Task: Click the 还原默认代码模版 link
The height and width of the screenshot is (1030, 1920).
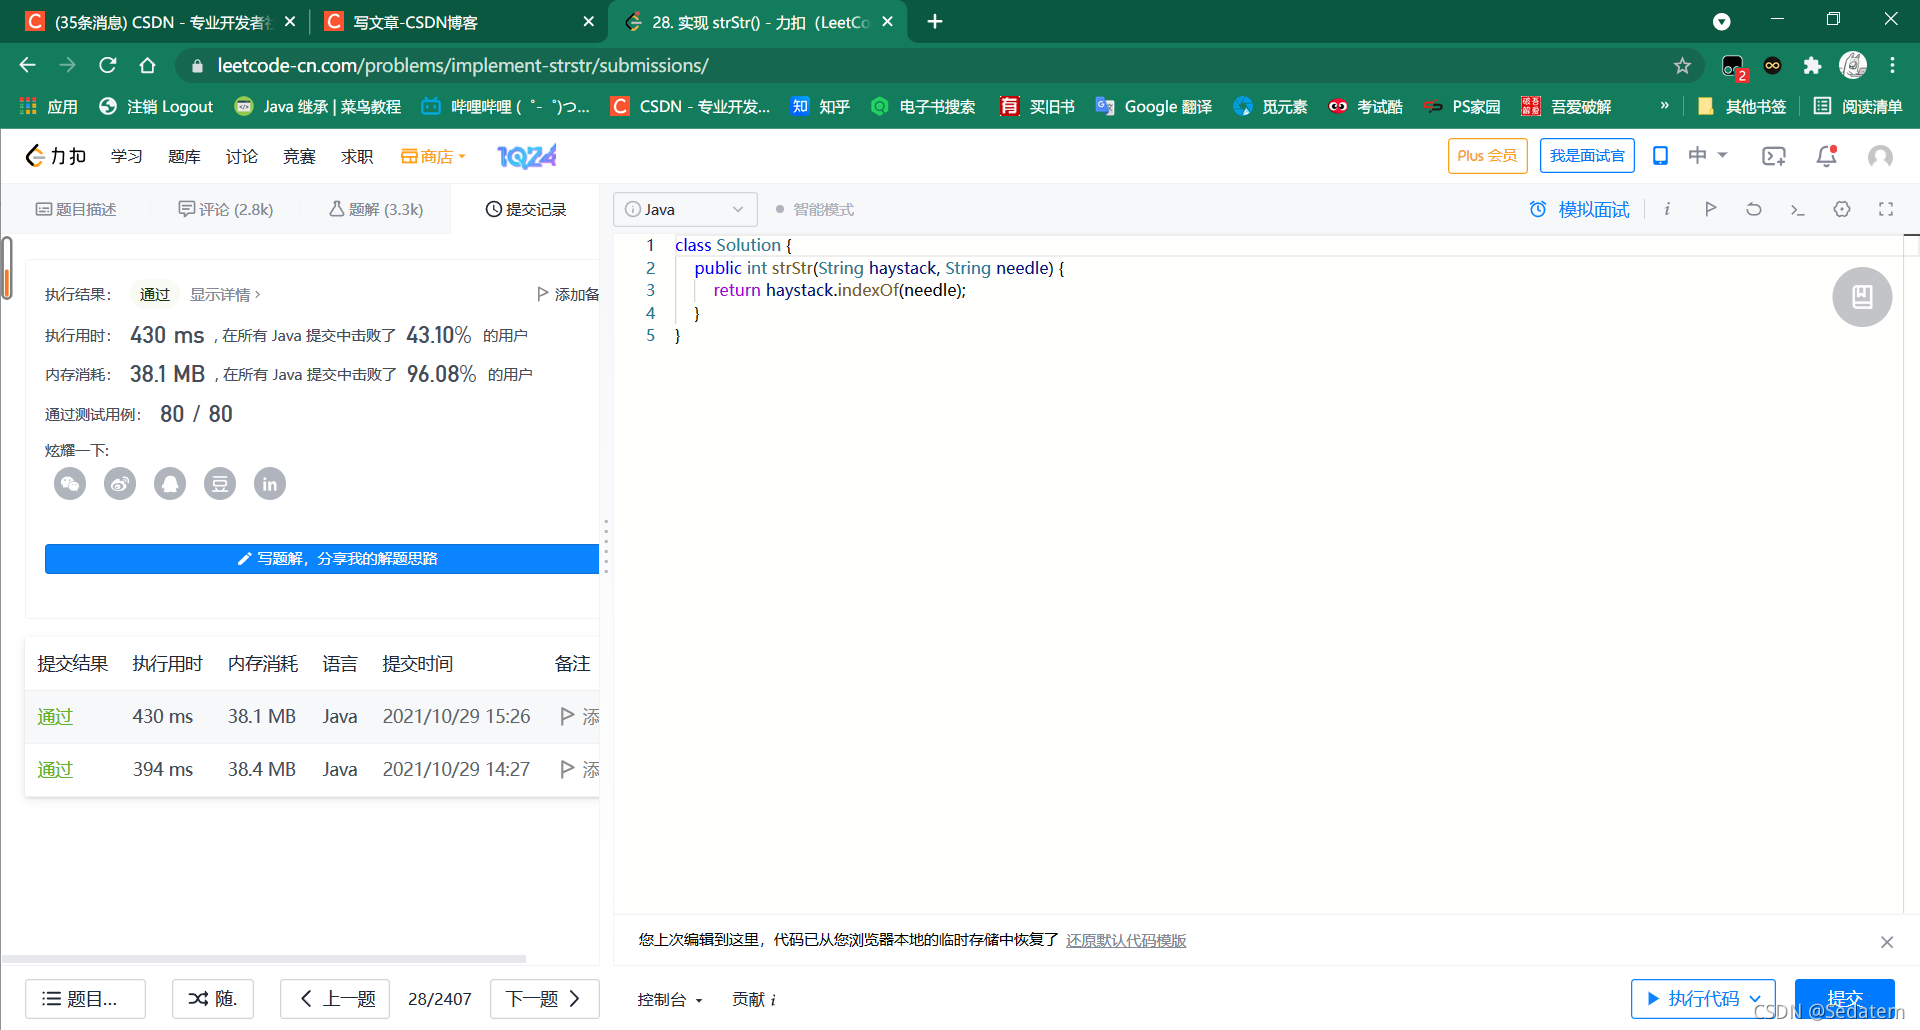Action: click(1125, 941)
